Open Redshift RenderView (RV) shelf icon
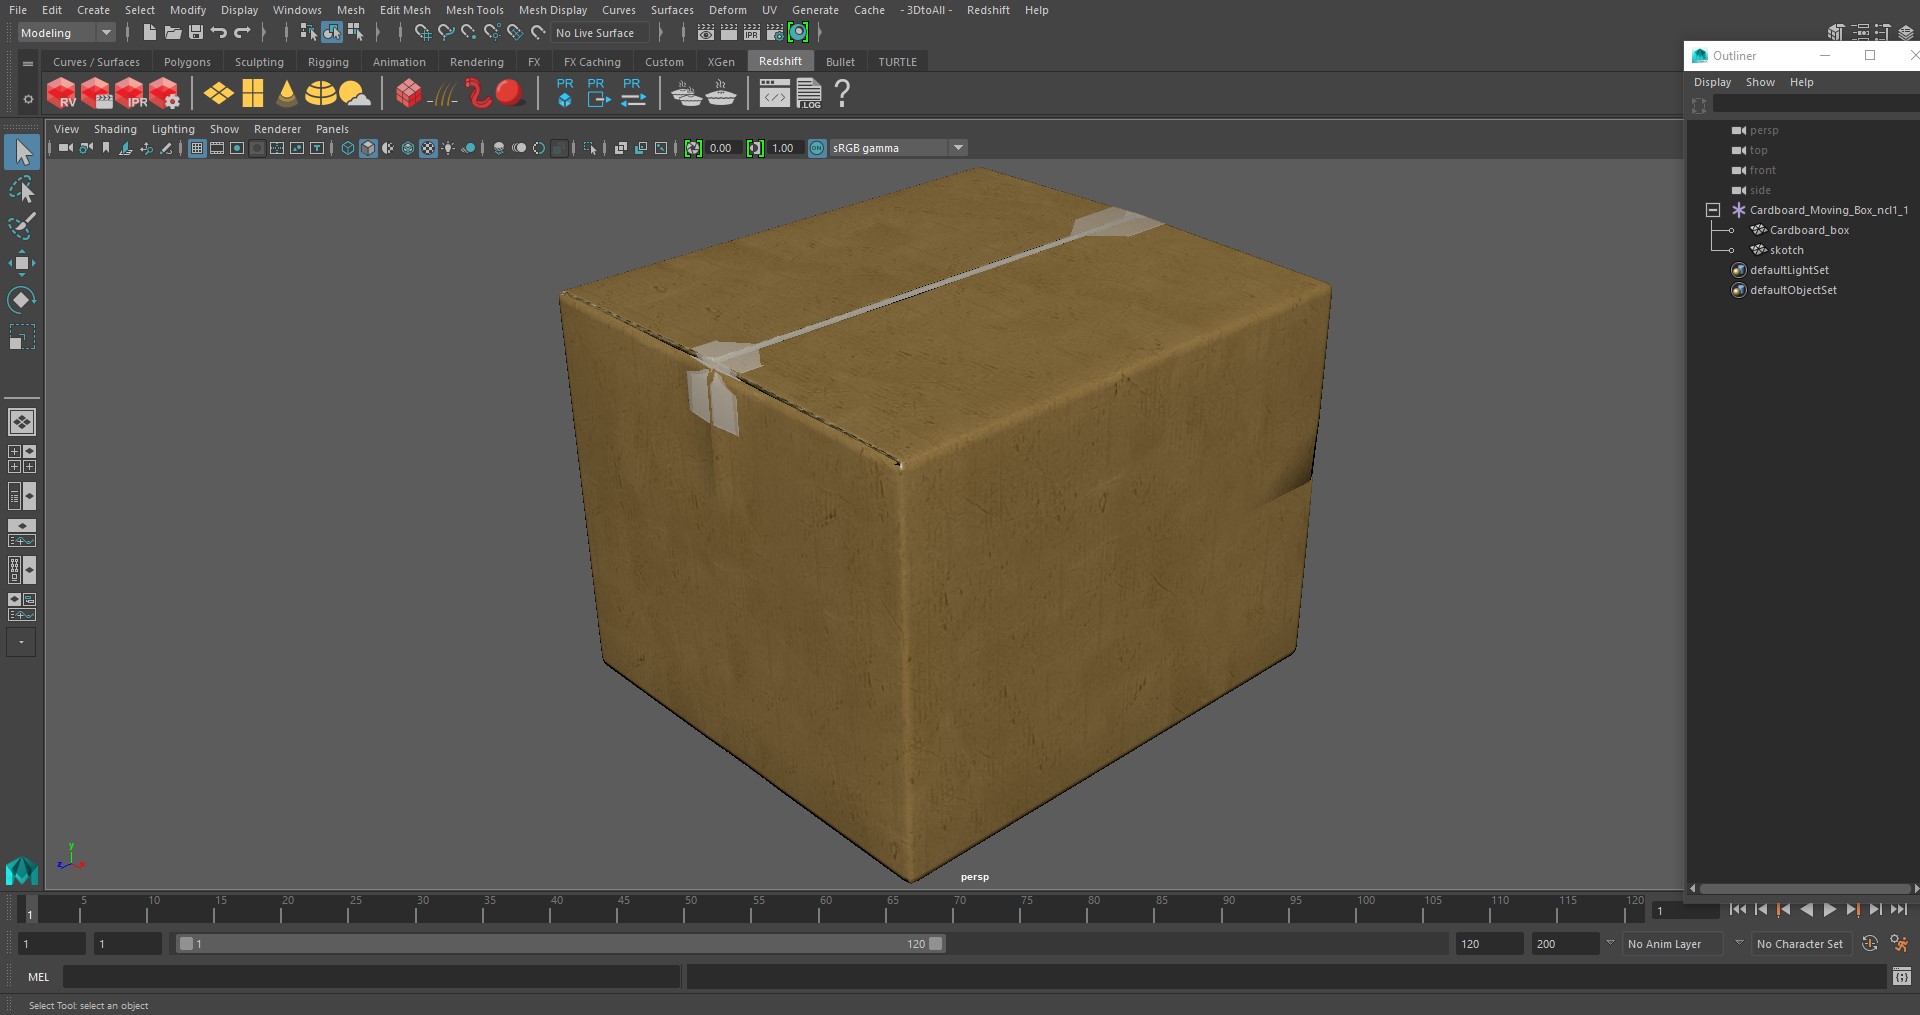 tap(61, 94)
